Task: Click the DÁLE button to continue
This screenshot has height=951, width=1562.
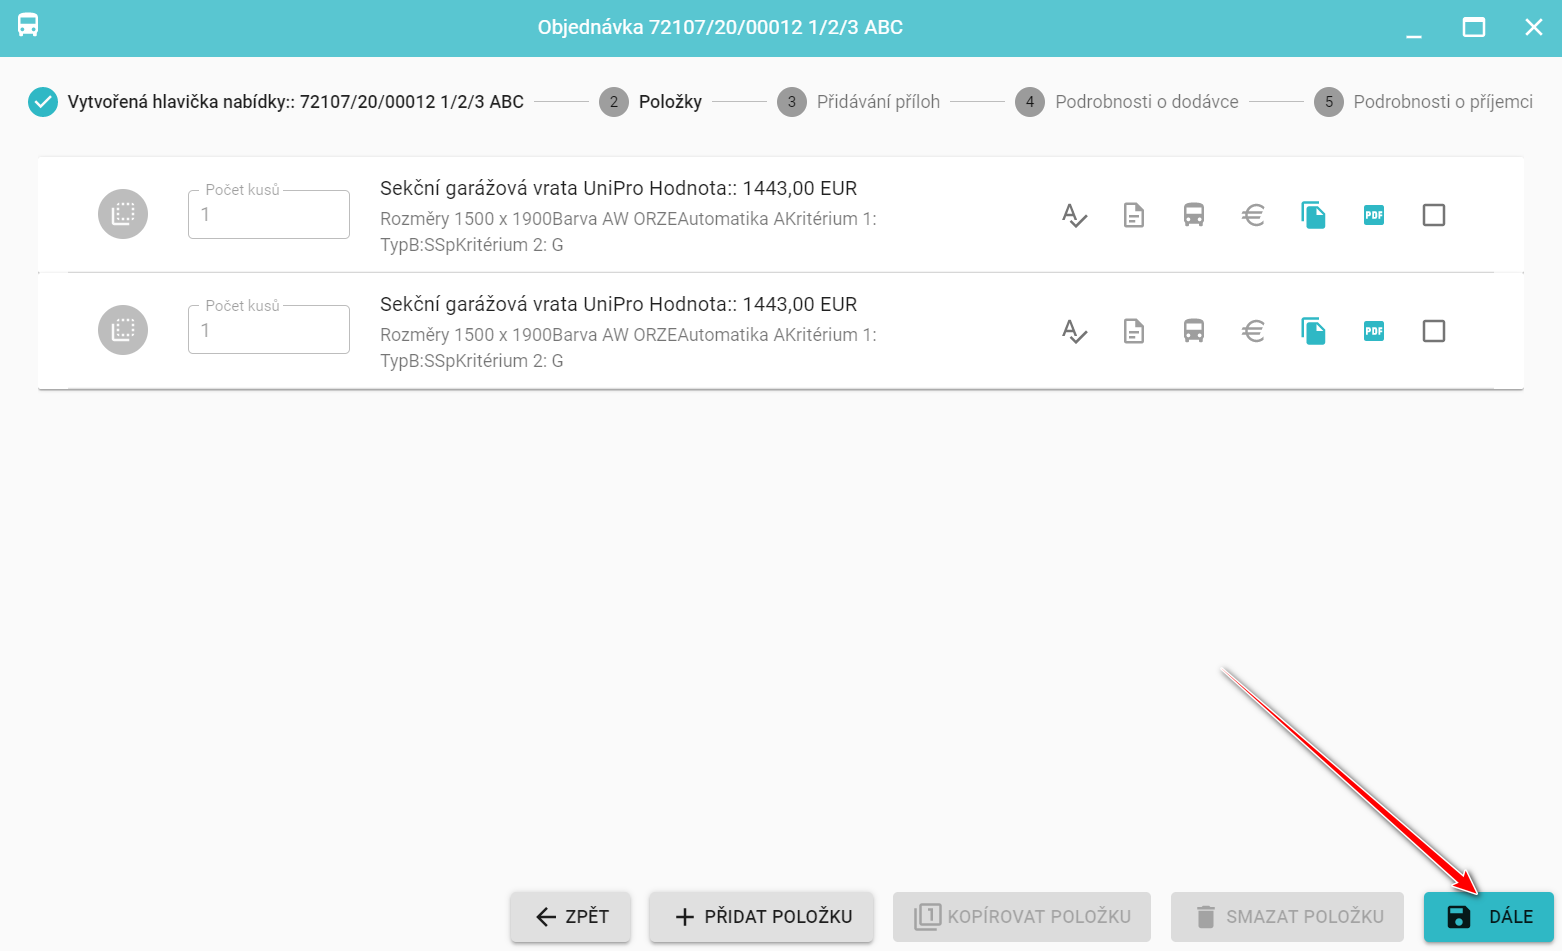Action: point(1489,917)
